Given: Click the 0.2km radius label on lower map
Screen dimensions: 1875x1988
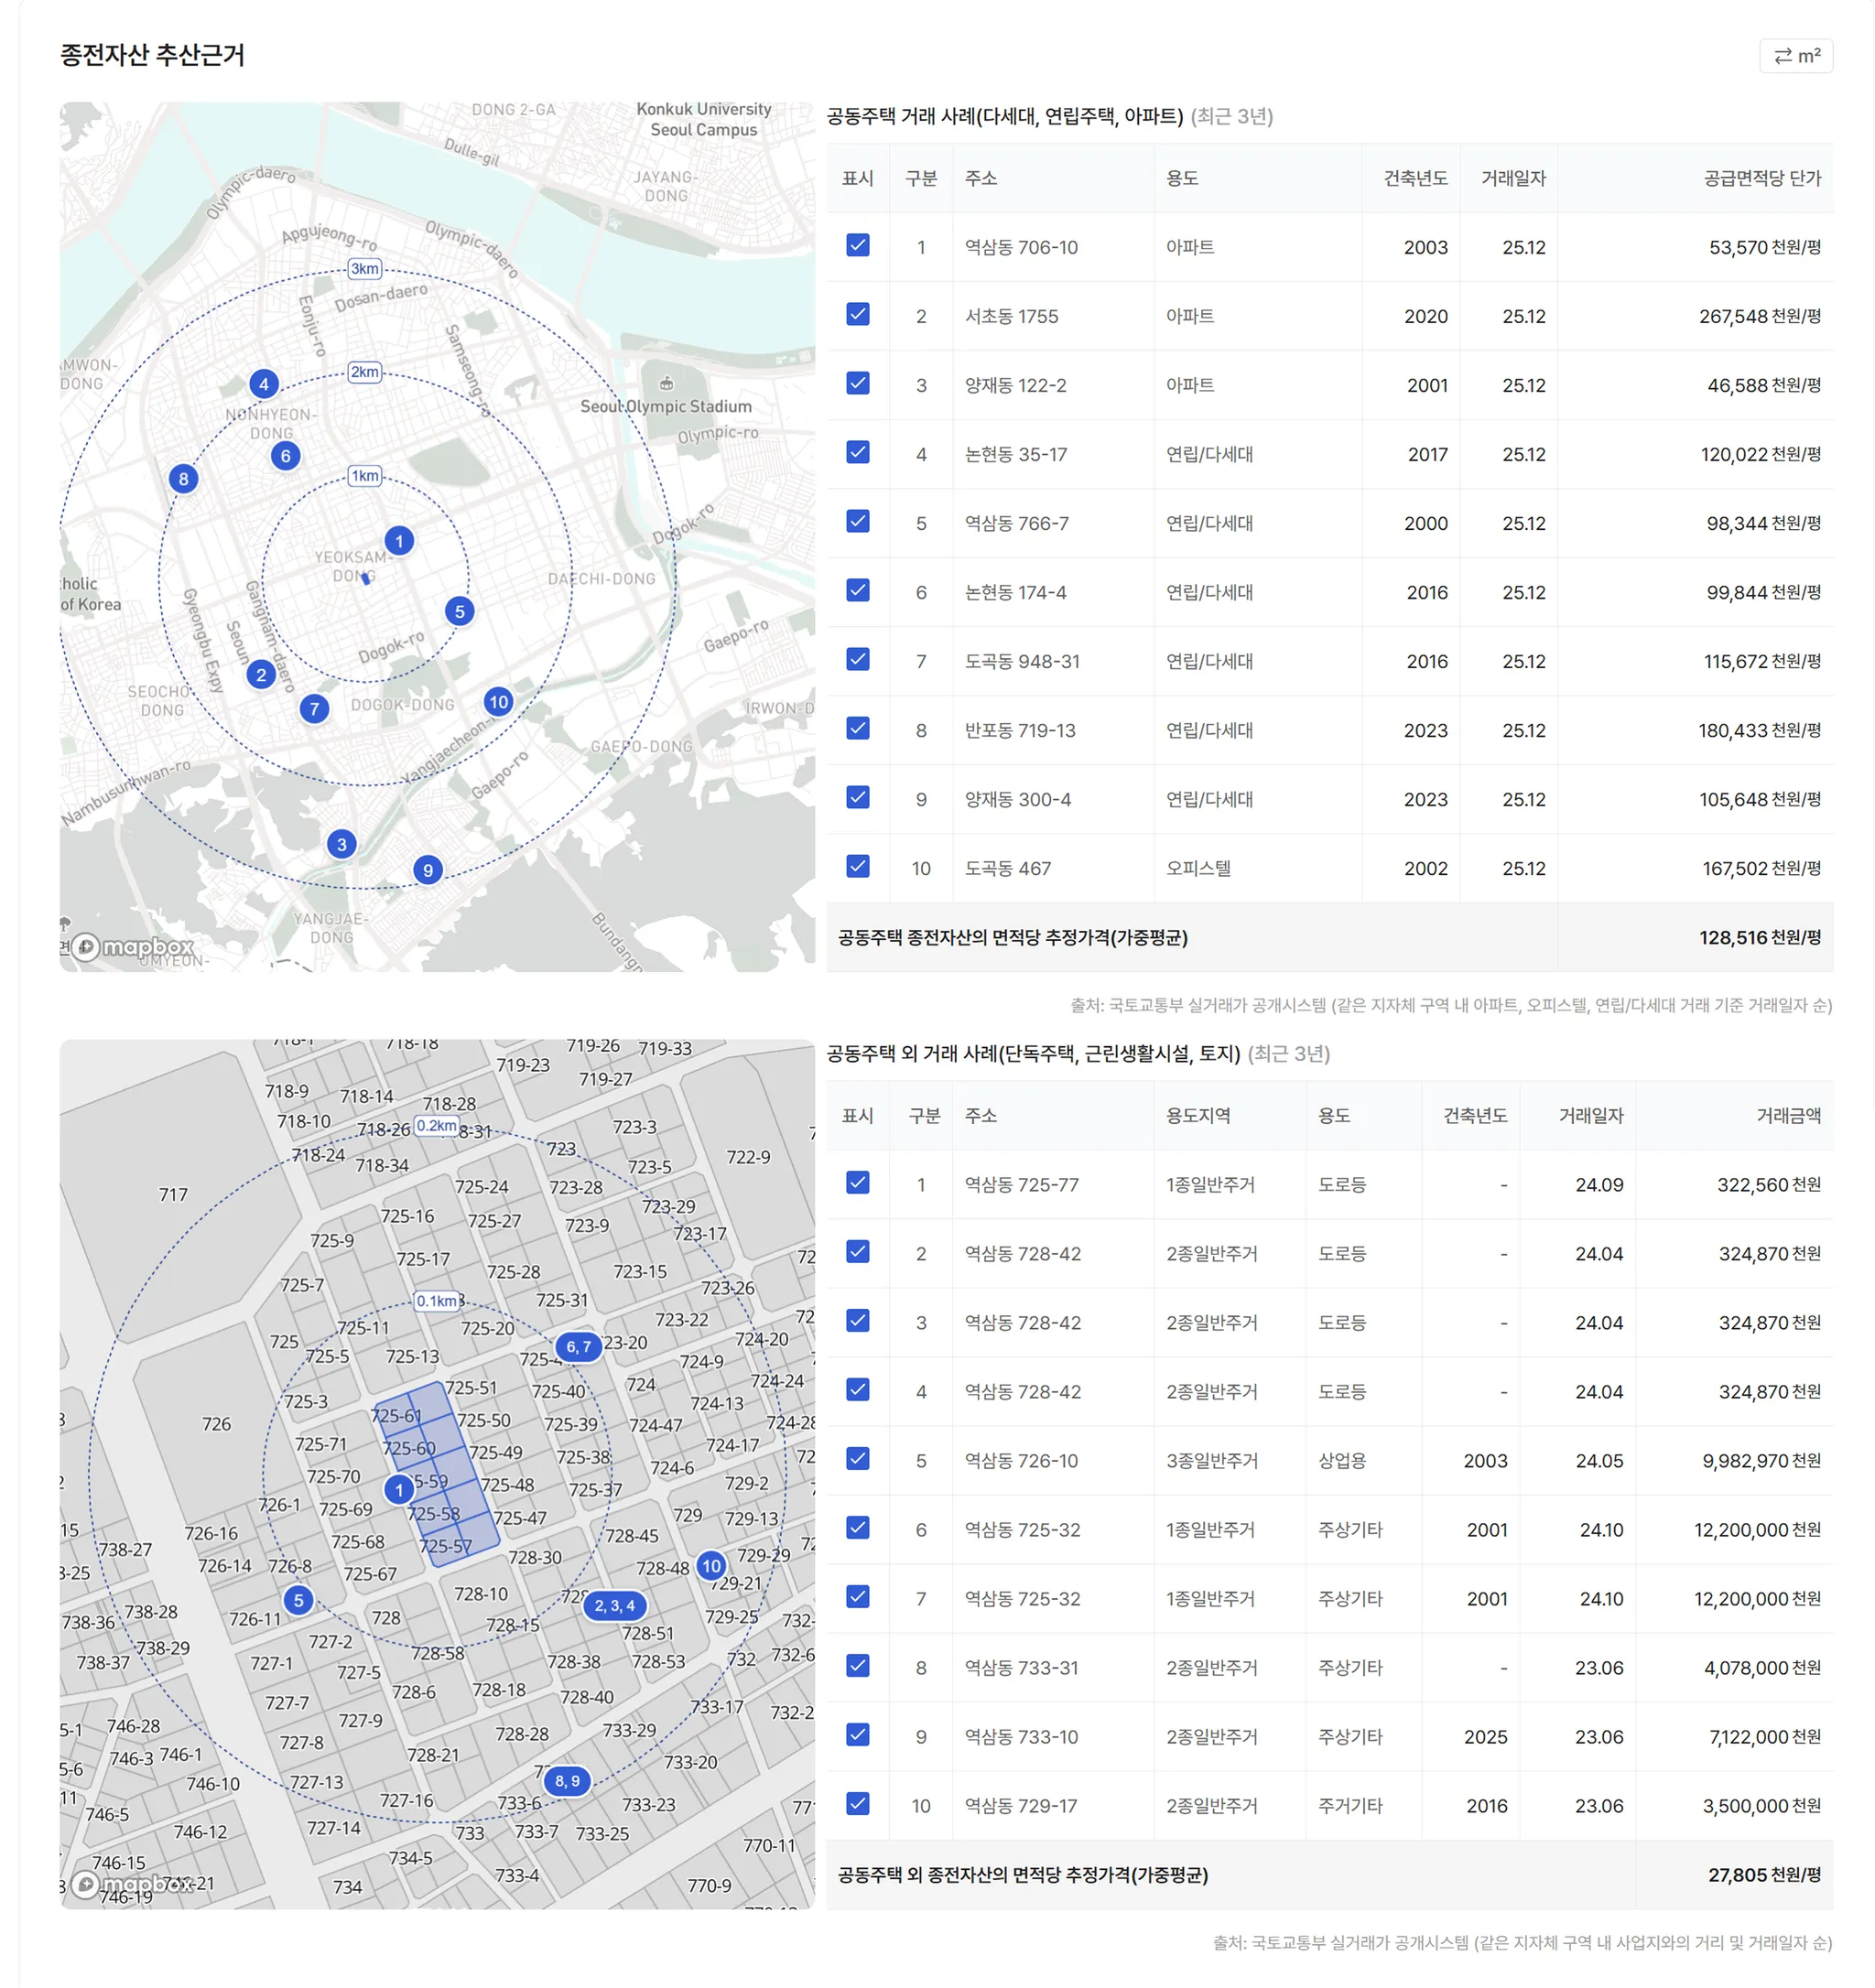Looking at the screenshot, I should 436,1126.
